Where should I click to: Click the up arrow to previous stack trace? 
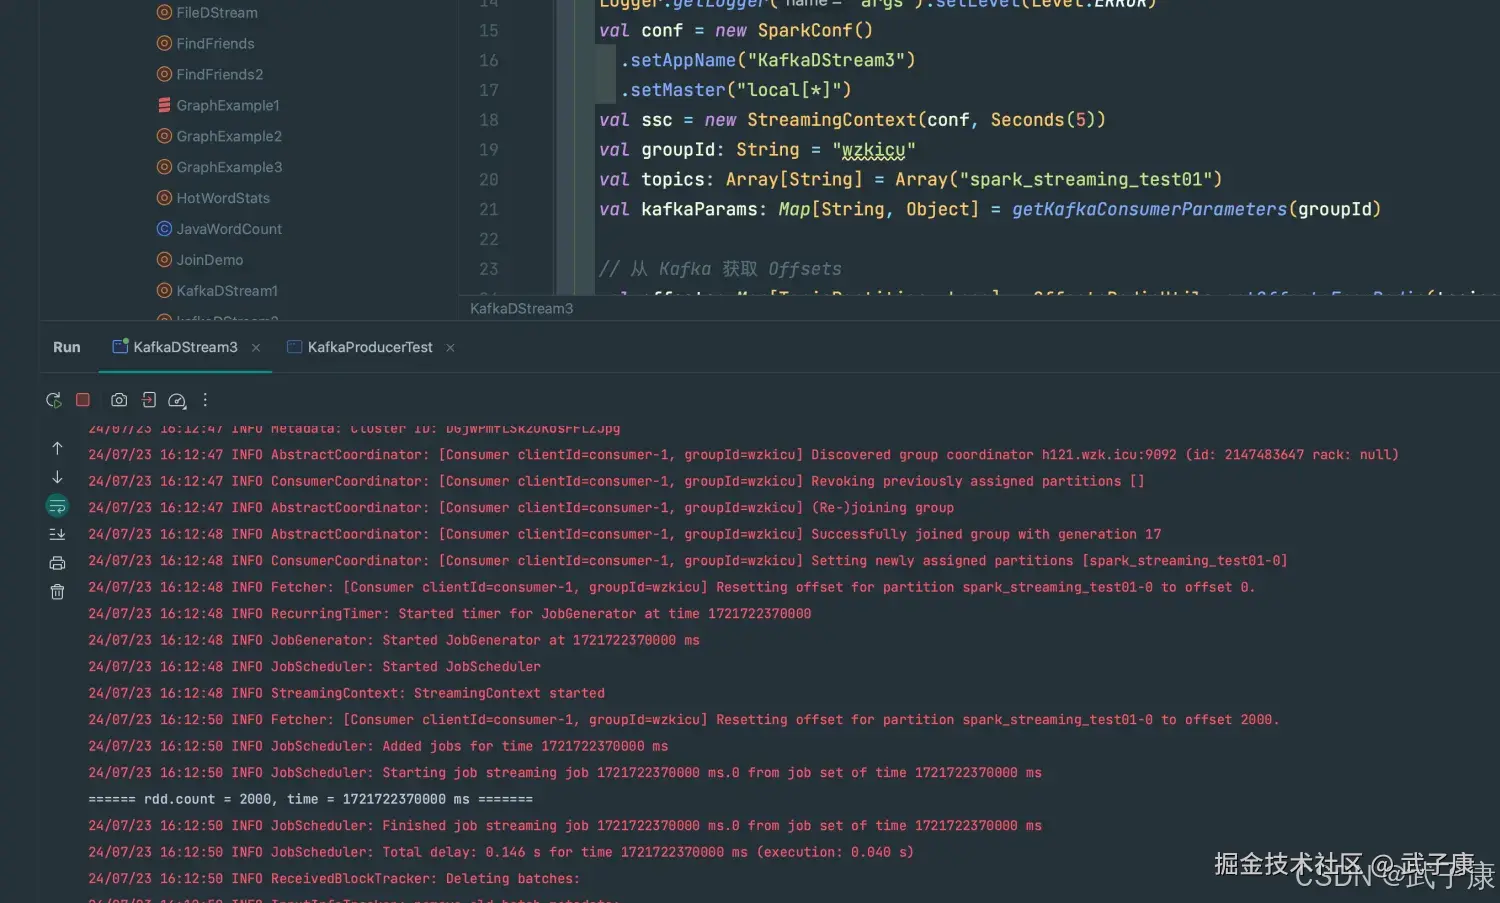pos(57,448)
